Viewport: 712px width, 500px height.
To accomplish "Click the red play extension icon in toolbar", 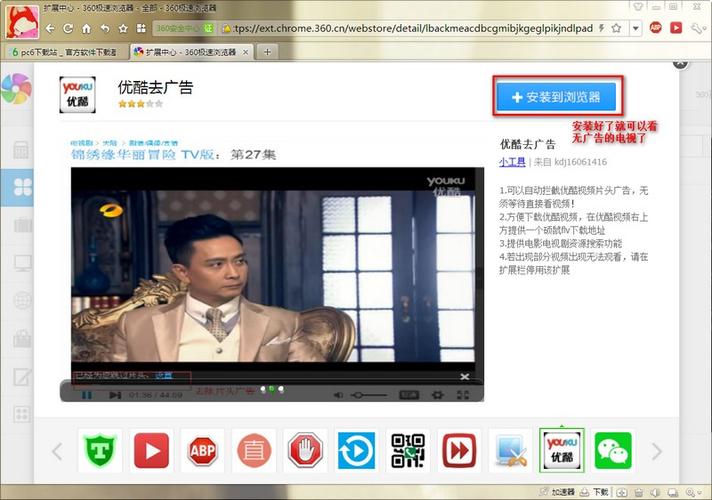I will click(676, 28).
